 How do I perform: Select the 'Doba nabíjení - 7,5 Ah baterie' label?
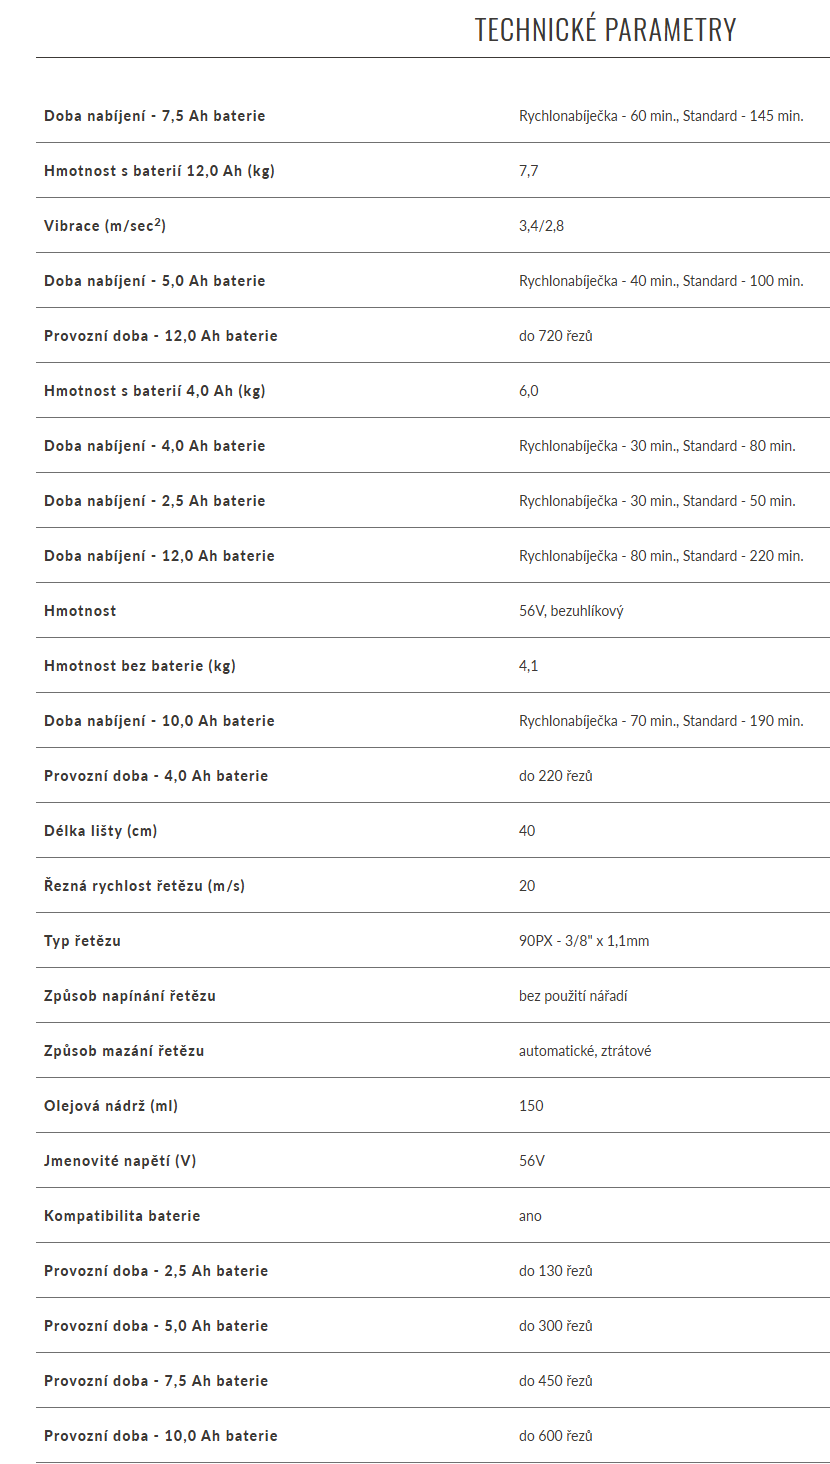pos(155,116)
